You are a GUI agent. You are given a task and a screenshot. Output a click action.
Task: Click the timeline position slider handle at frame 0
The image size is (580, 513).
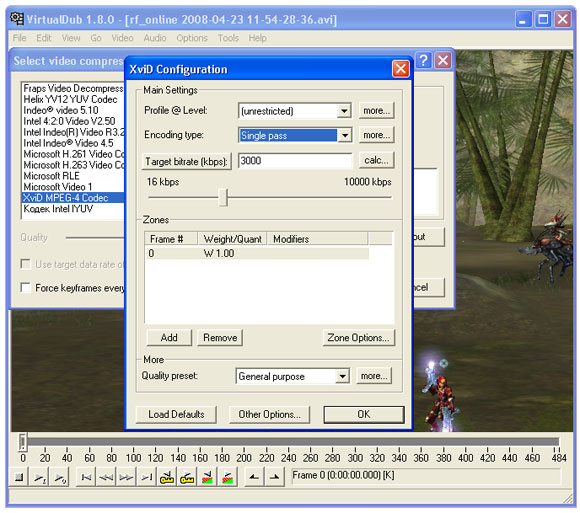coord(23,442)
